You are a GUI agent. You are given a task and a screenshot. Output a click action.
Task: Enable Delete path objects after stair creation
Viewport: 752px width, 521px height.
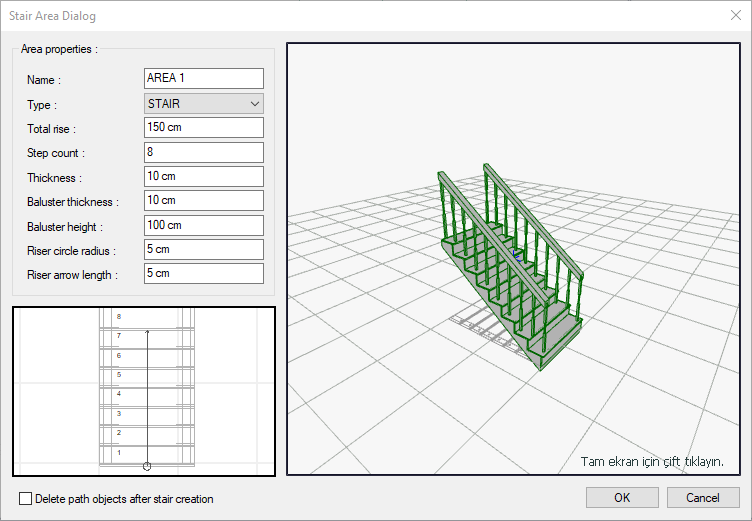(26, 498)
